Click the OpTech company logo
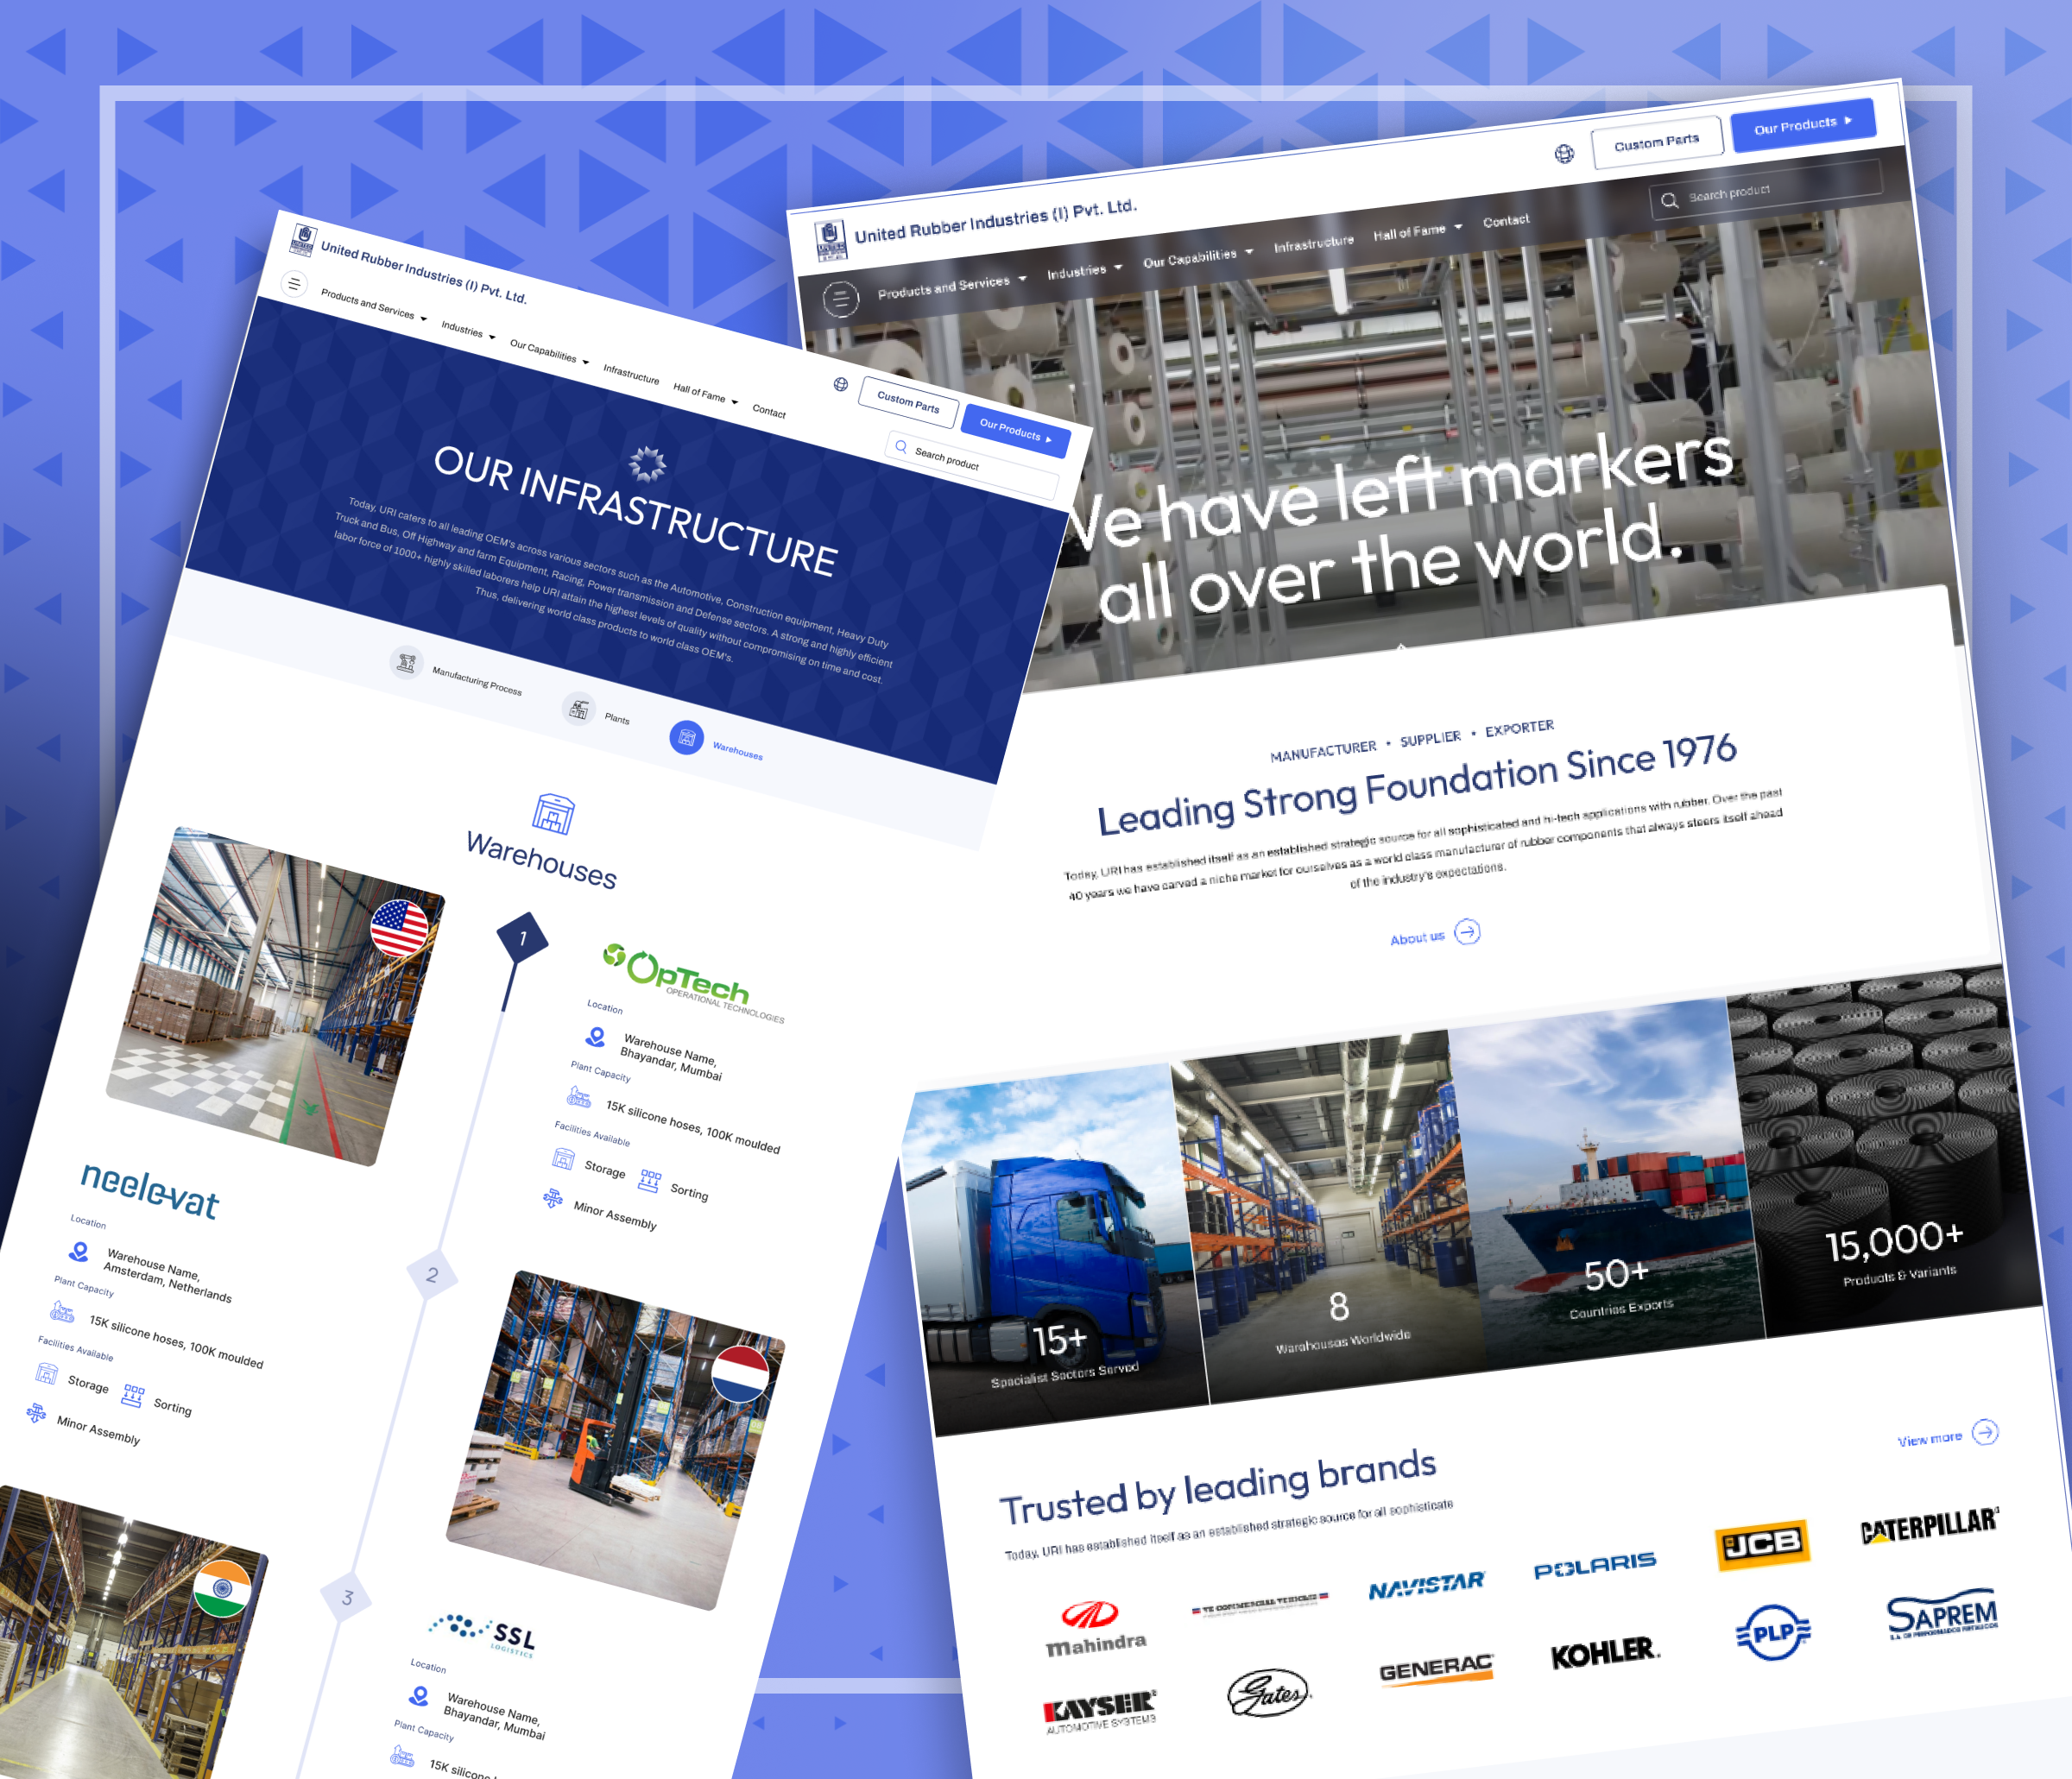2072x1779 pixels. tap(693, 982)
